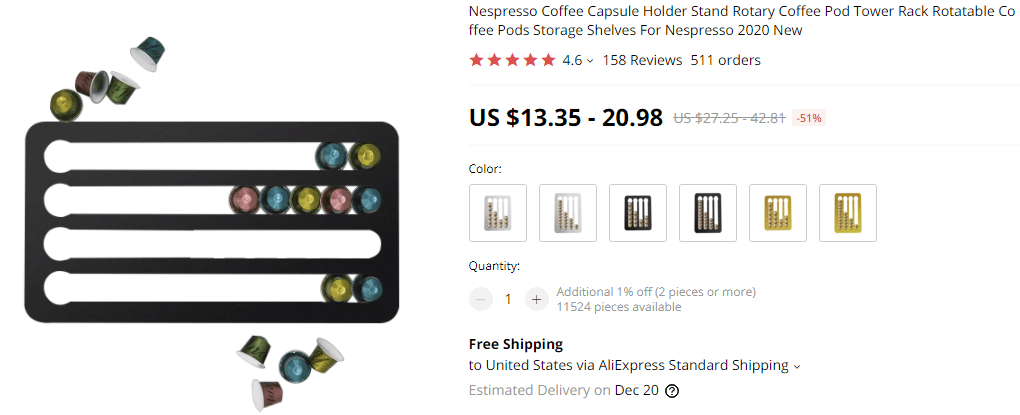Expand the AliExpress Standard Shipping dropdown arrow
The width and height of the screenshot is (1020, 415).
click(797, 367)
